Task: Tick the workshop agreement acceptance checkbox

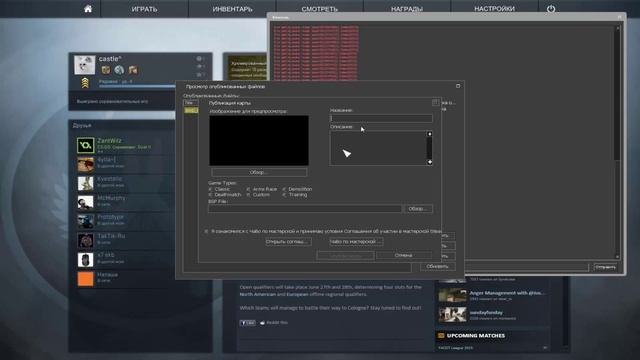Action: pos(206,231)
